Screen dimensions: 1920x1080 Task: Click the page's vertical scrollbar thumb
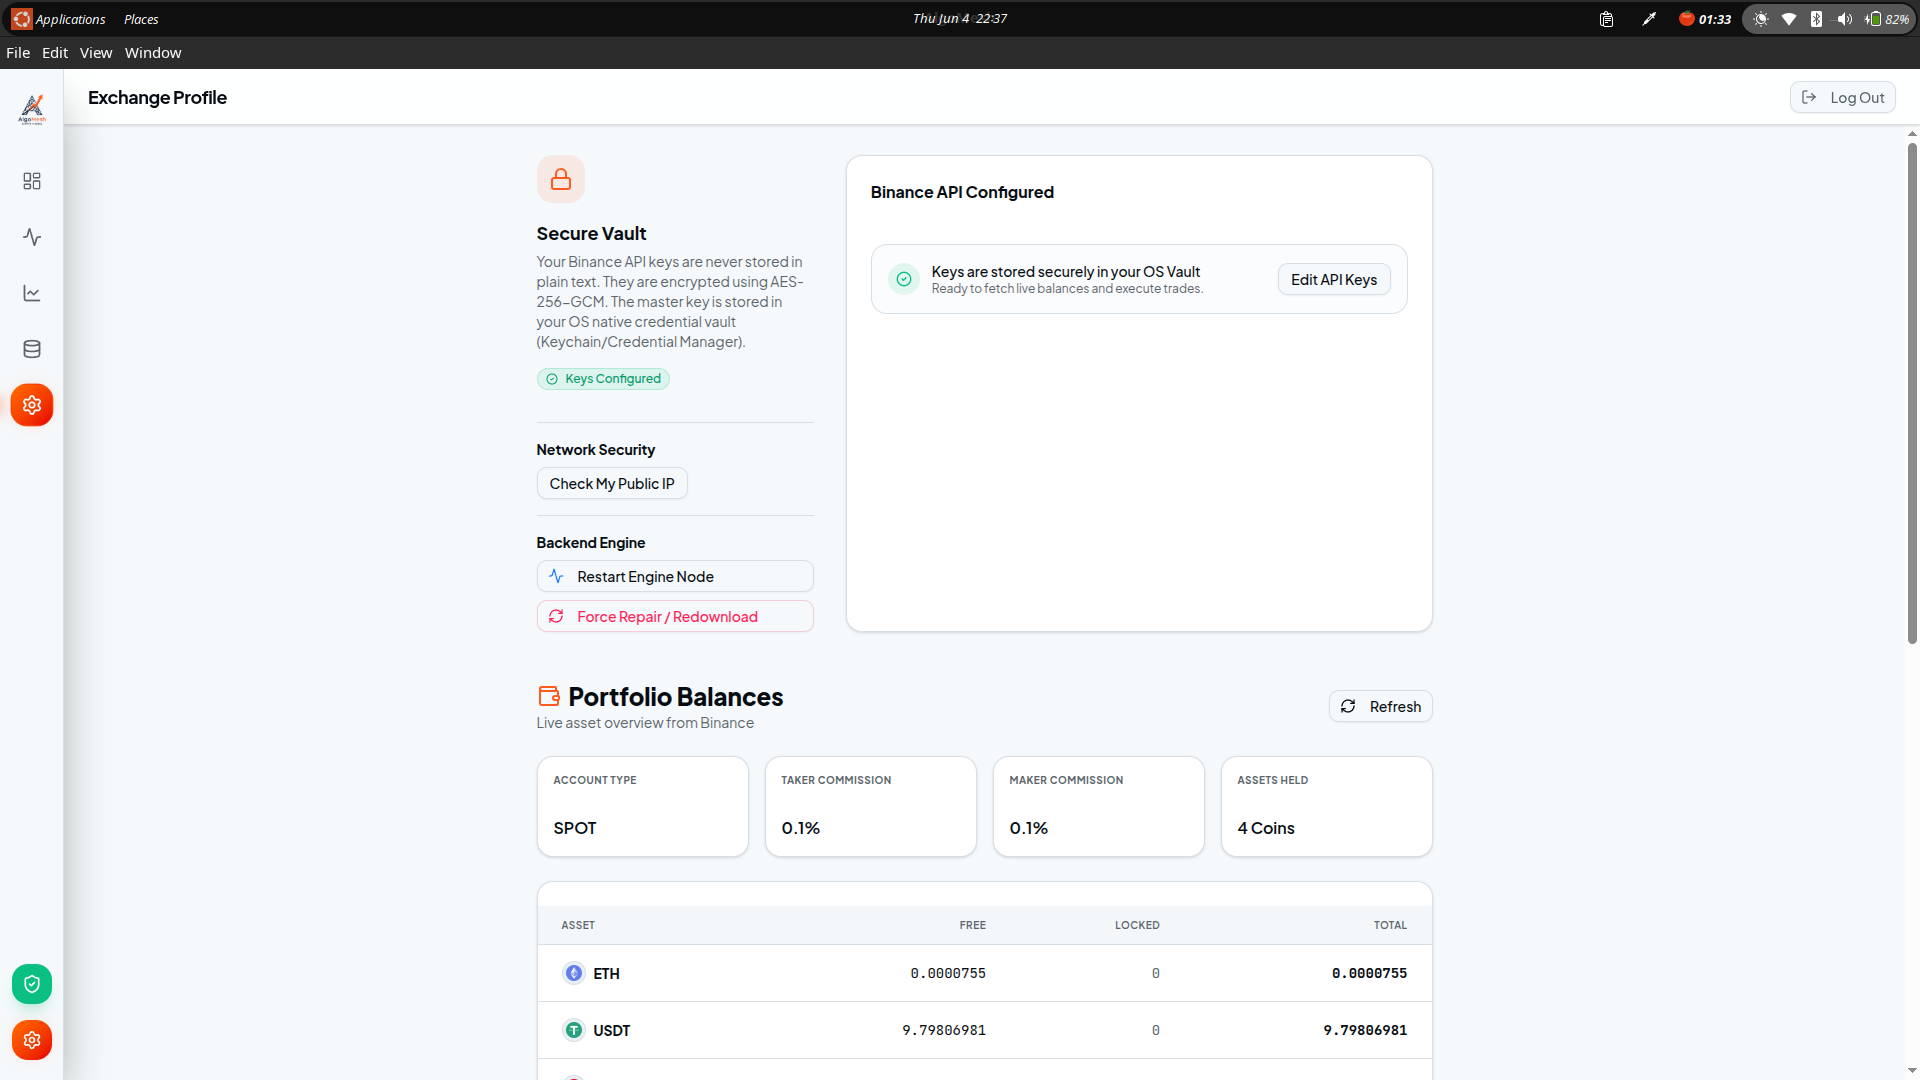click(x=1912, y=393)
